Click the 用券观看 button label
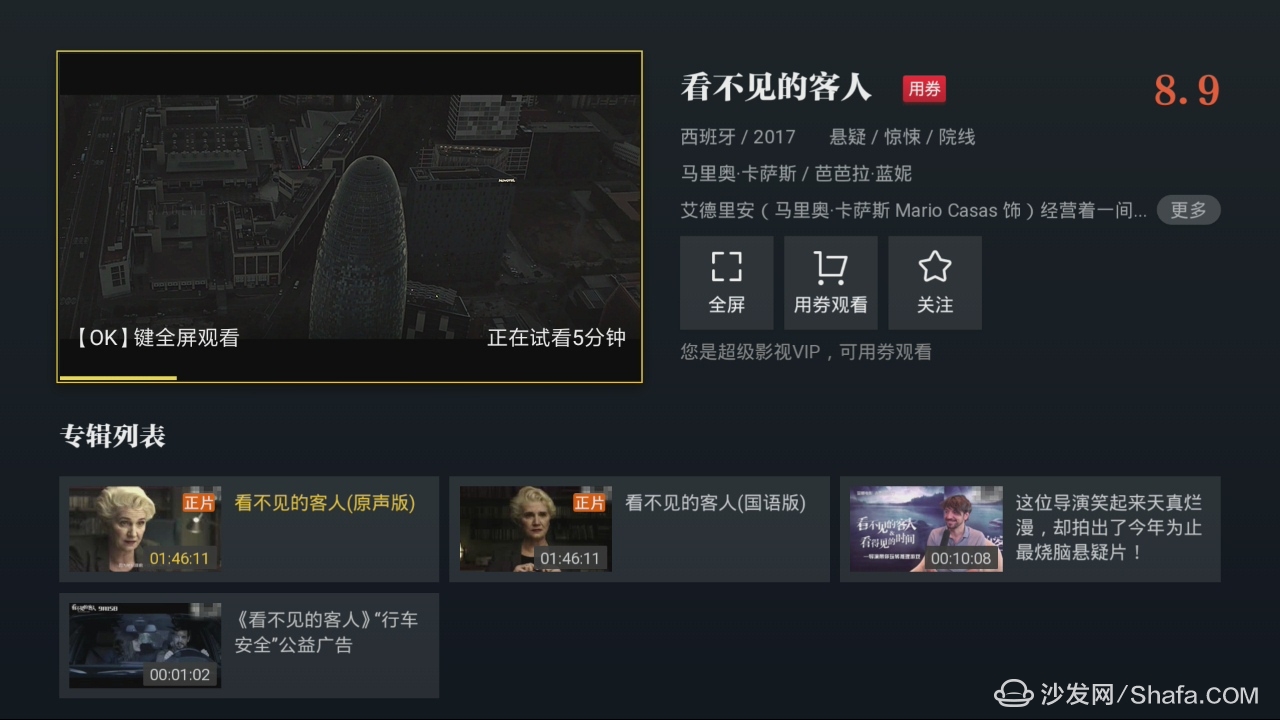This screenshot has width=1280, height=720. pyautogui.click(x=830, y=305)
